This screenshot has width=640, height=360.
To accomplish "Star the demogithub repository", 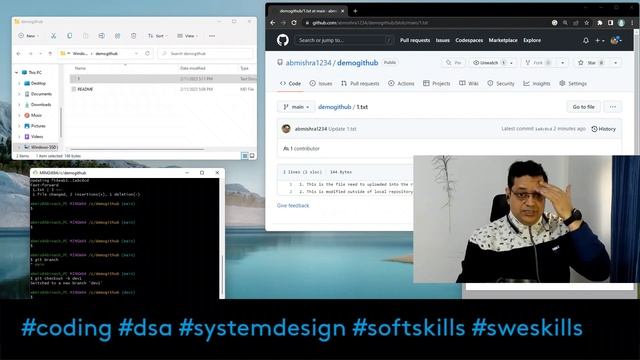I will [x=592, y=63].
